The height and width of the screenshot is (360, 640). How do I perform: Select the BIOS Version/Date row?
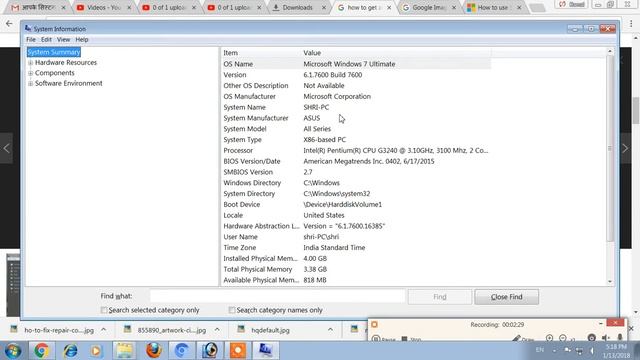point(356,161)
